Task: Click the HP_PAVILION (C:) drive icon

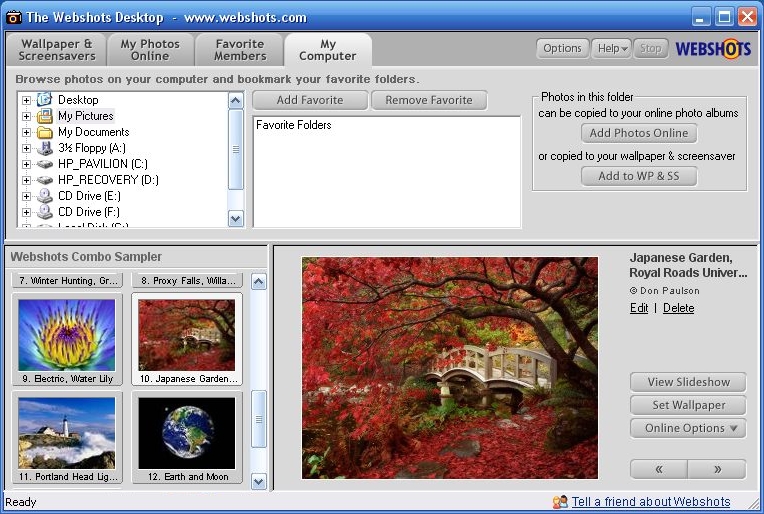Action: coord(44,164)
